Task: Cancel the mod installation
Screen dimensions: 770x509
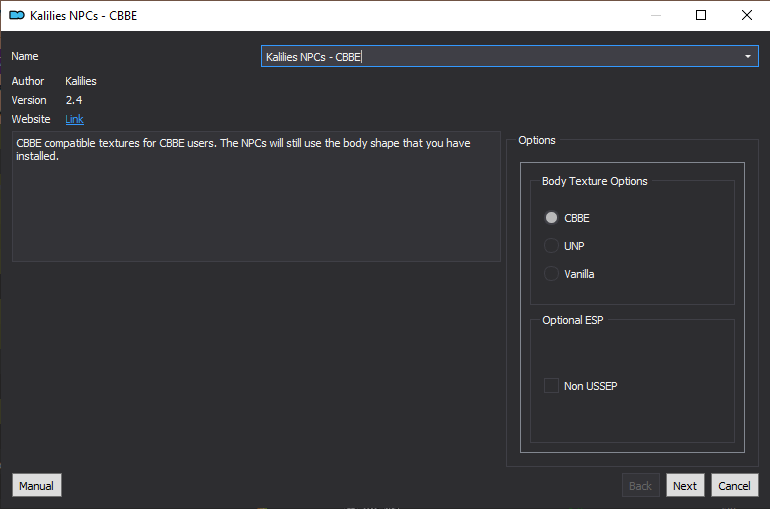Action: (735, 485)
